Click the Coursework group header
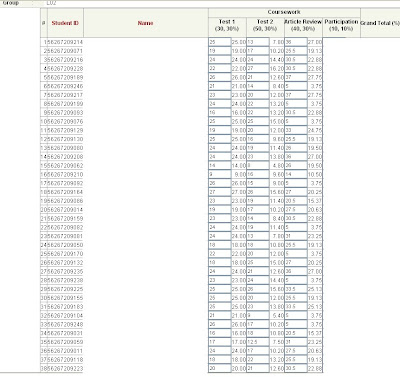The image size is (400, 377). click(x=284, y=12)
